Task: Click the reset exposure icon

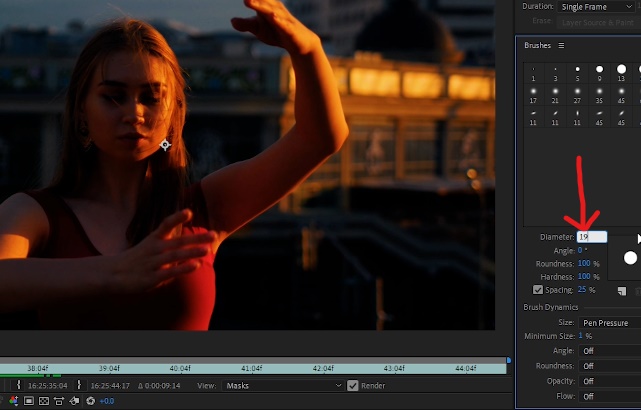Action: [90, 401]
